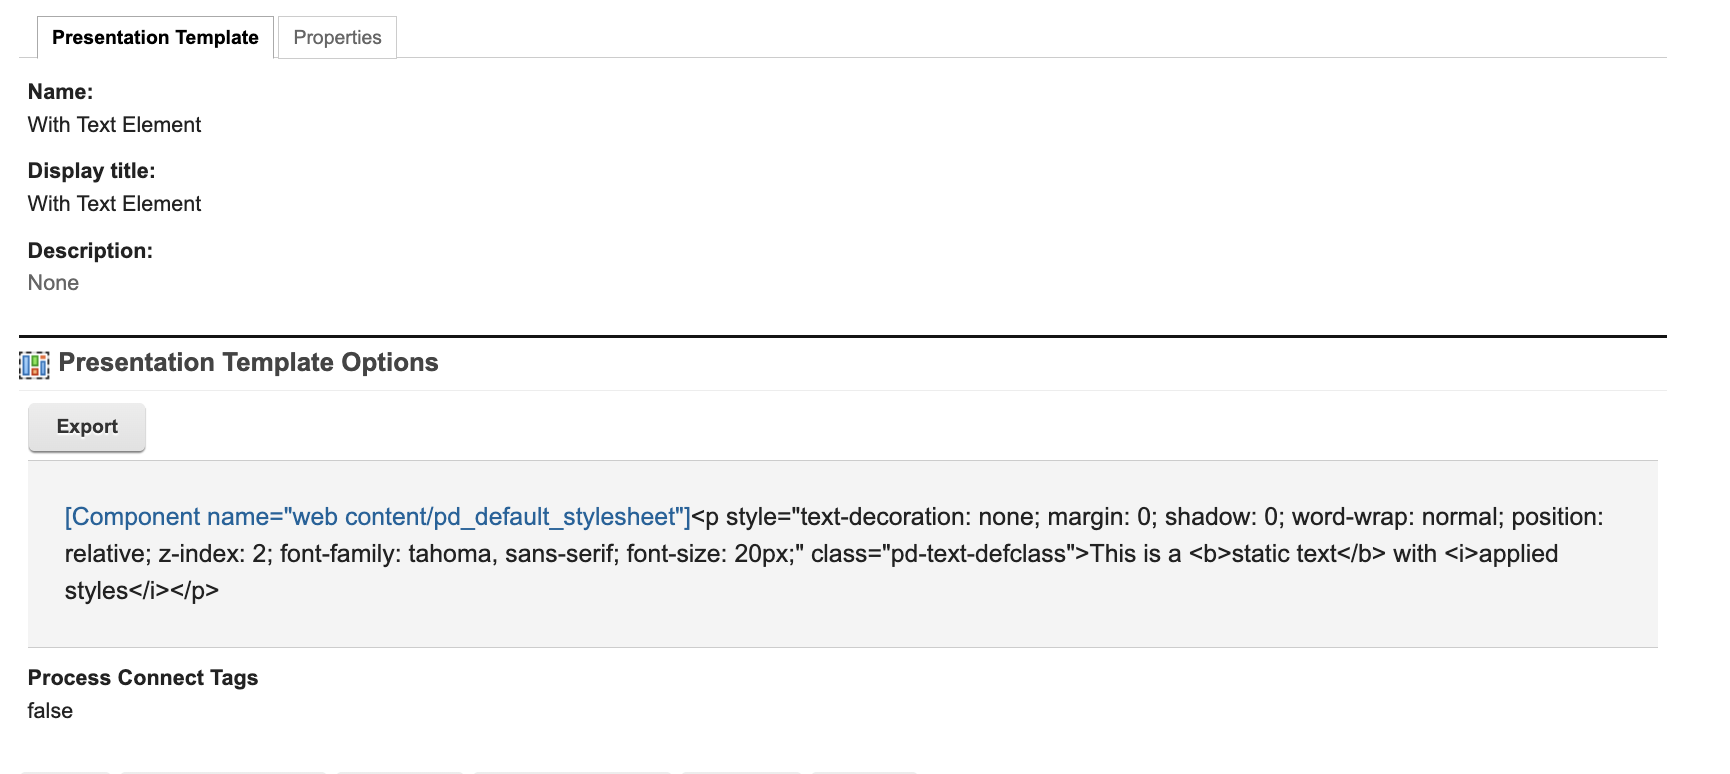Click the Display title value text

[x=114, y=204]
